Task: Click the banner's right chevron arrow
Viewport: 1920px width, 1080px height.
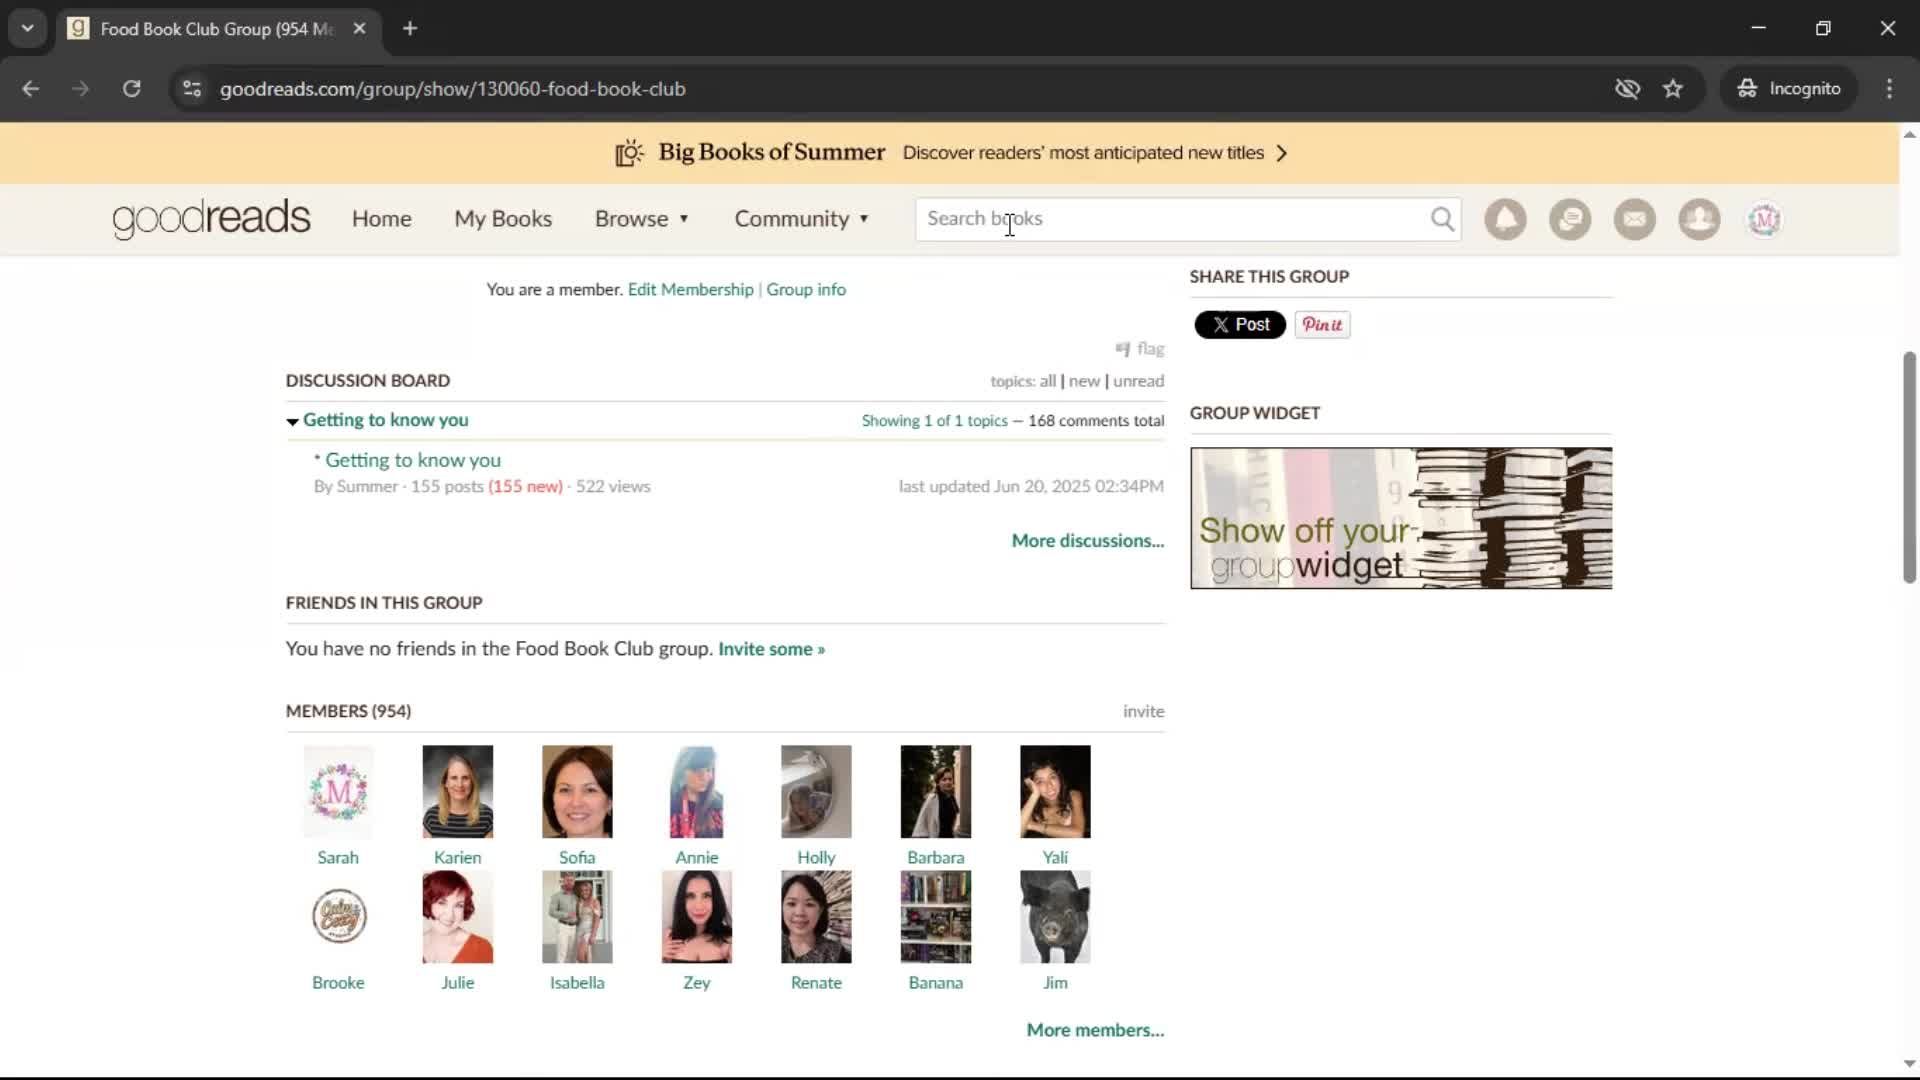Action: tap(1282, 153)
